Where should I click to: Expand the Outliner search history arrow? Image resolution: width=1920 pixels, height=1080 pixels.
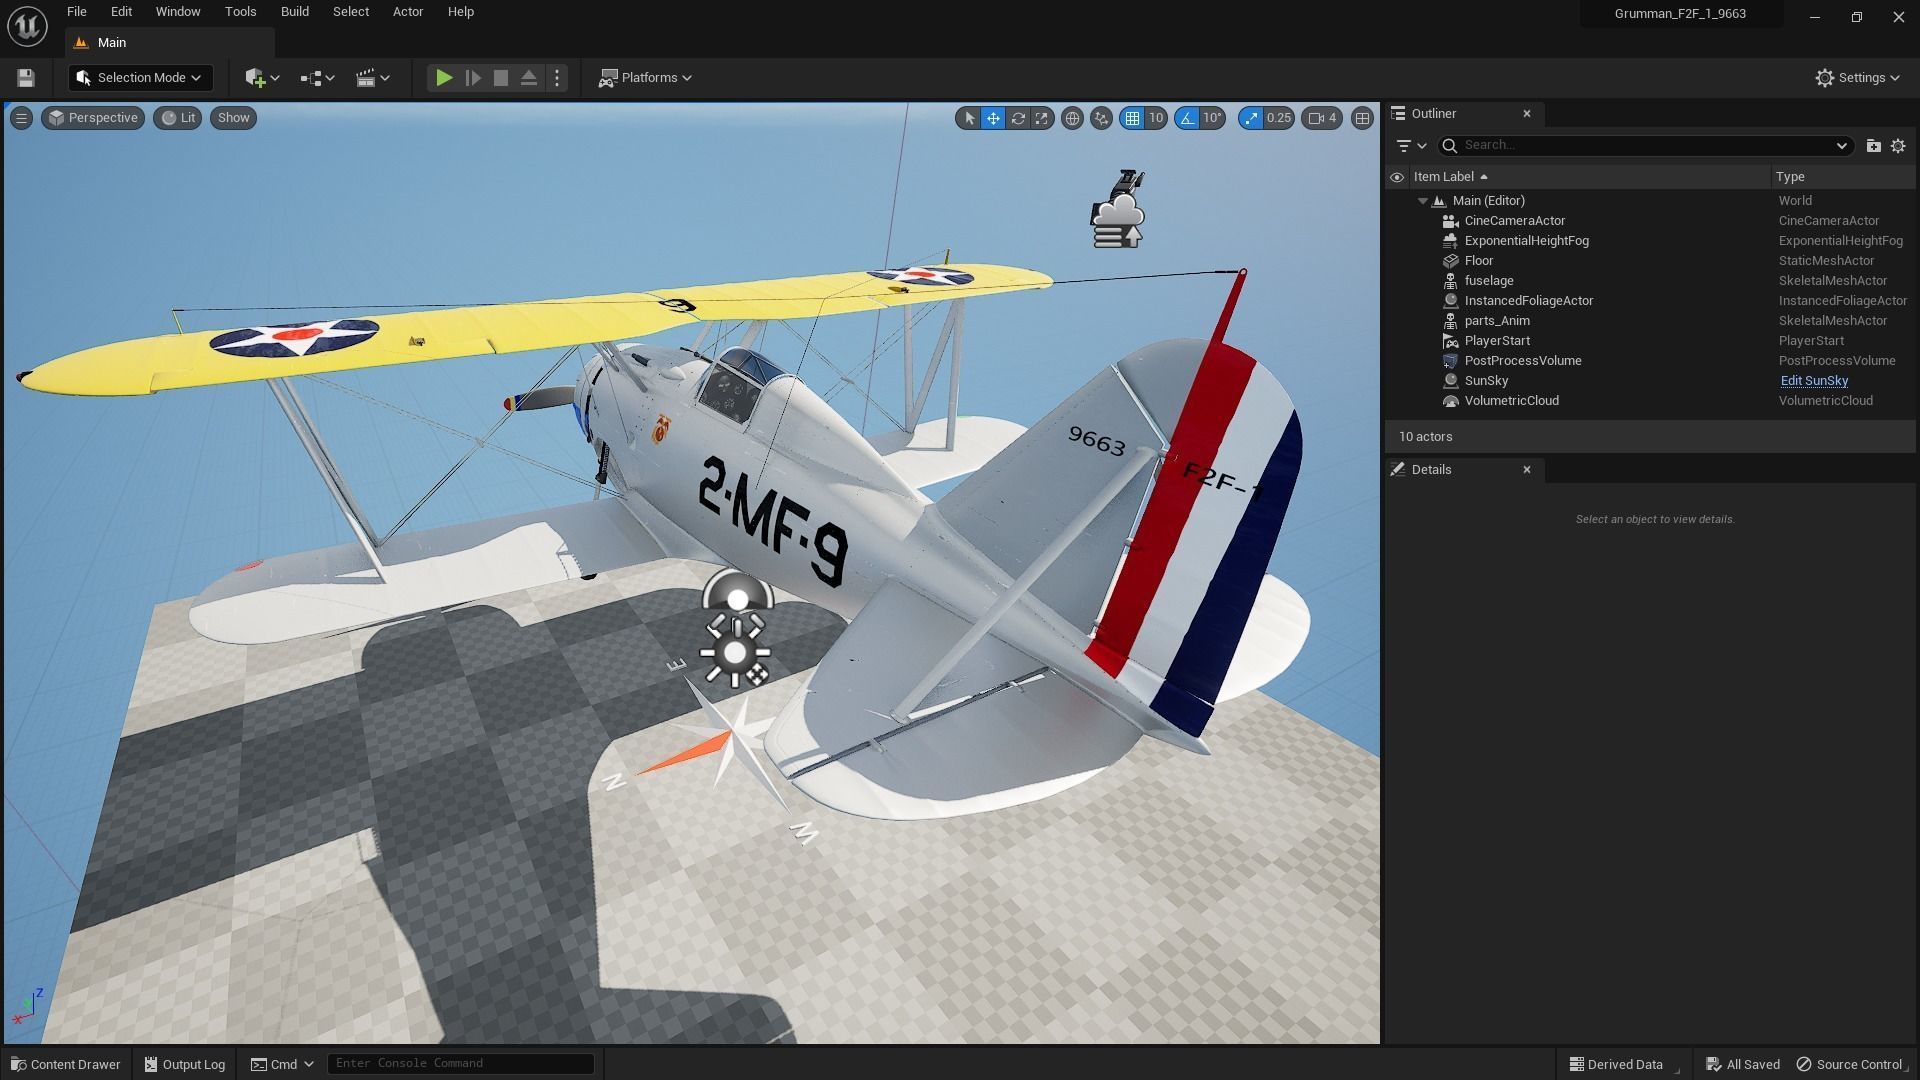(x=1841, y=146)
